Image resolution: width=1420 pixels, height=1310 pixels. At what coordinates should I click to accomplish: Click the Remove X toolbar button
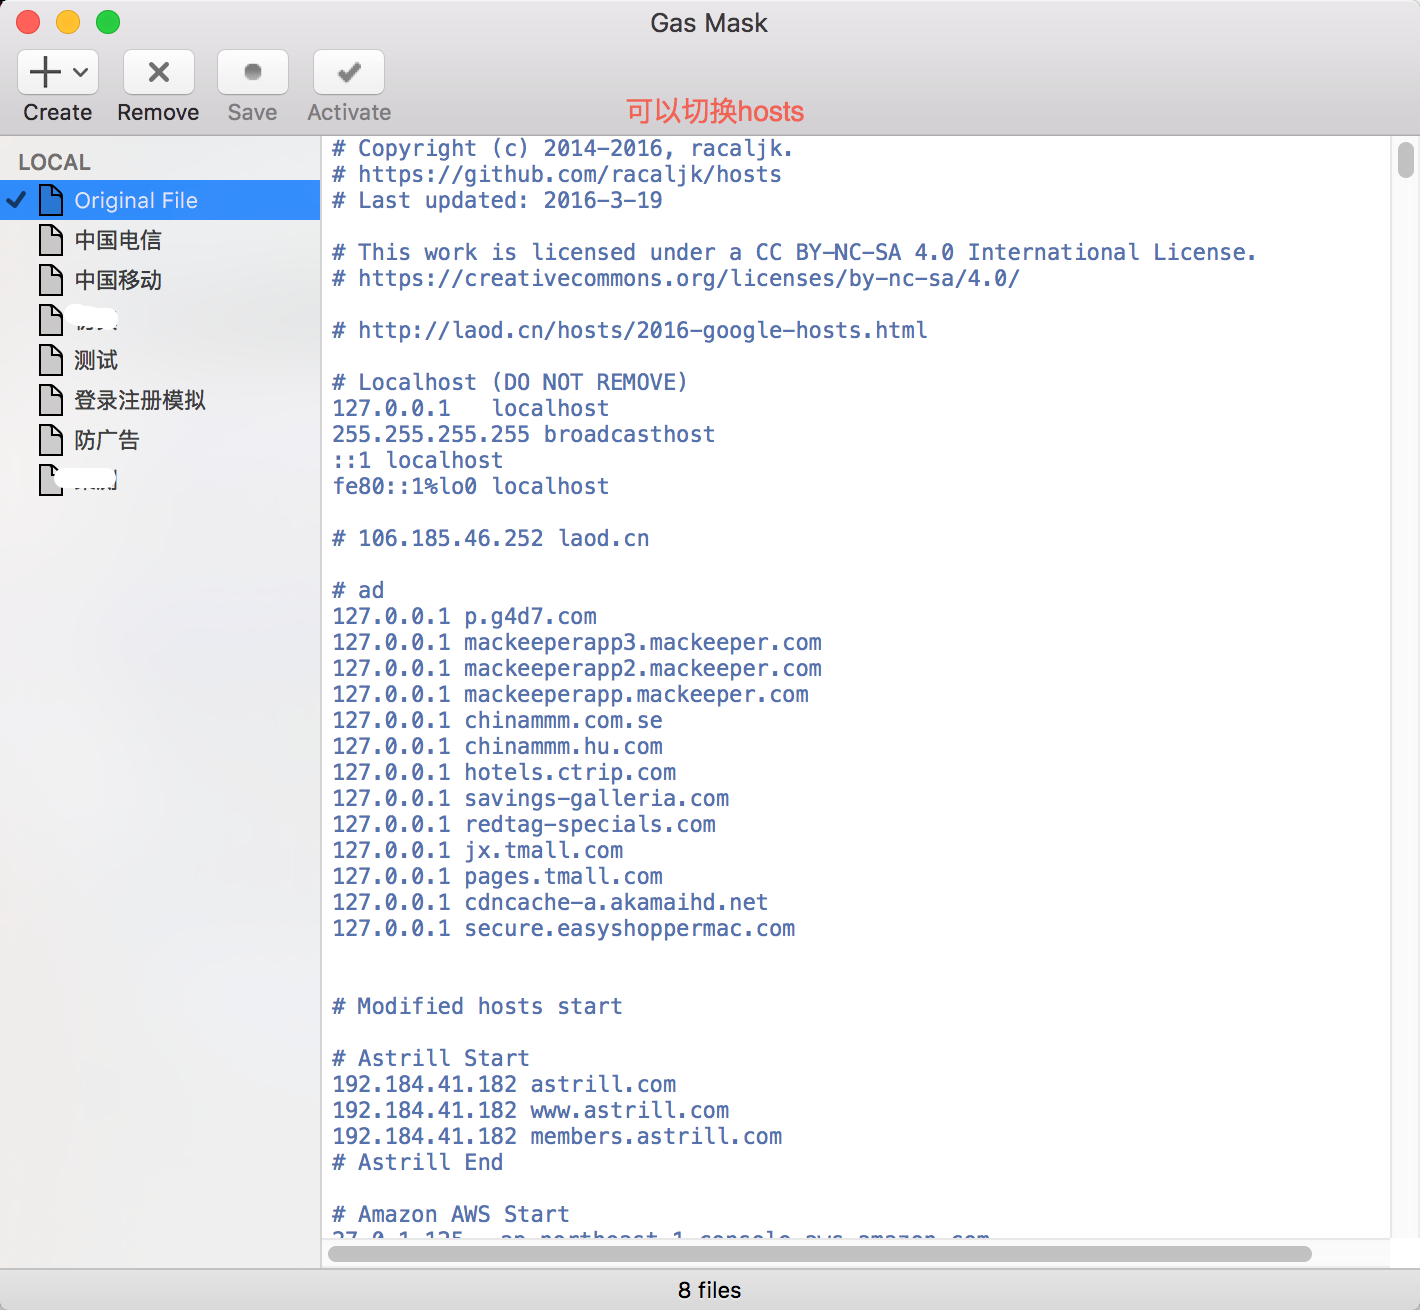[158, 72]
